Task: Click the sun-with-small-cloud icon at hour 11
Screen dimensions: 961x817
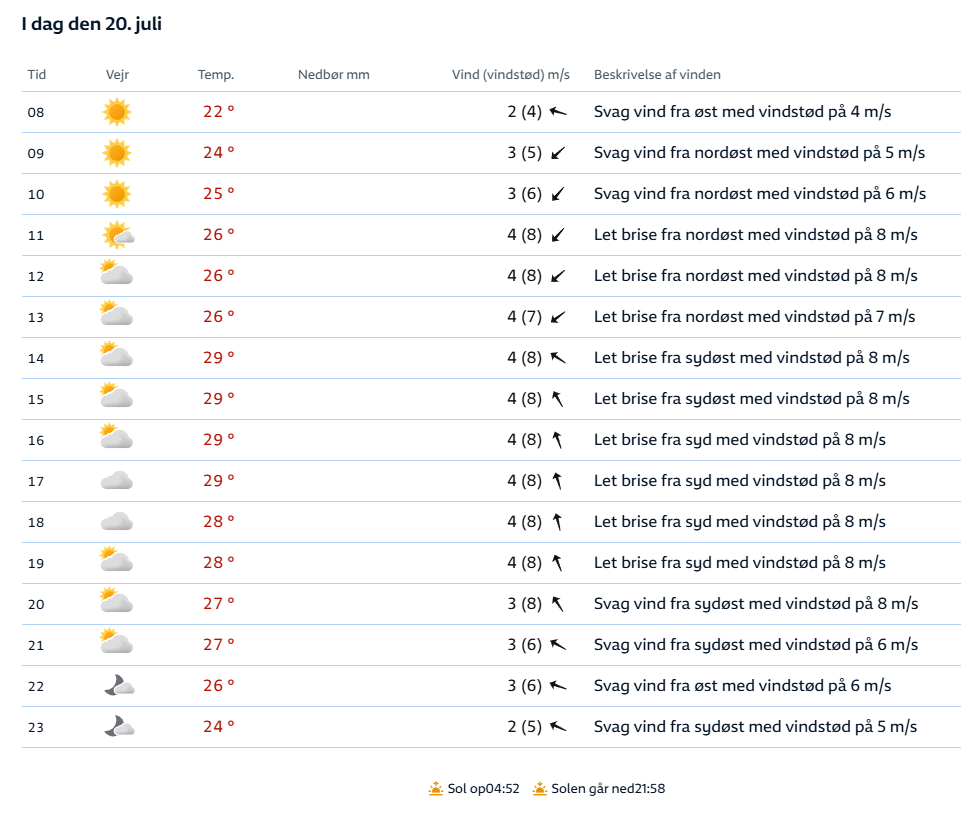Action: (x=118, y=235)
